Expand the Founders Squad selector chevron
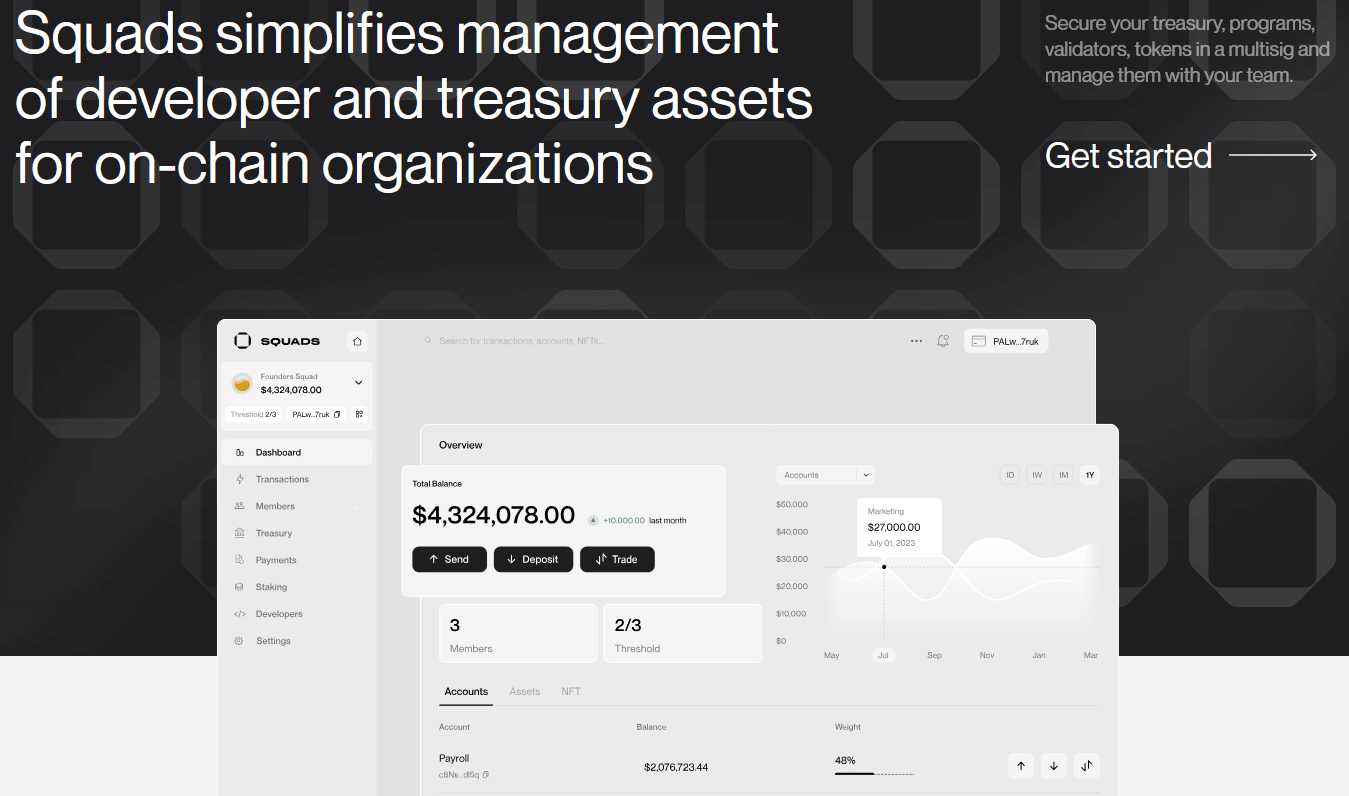 click(x=358, y=383)
